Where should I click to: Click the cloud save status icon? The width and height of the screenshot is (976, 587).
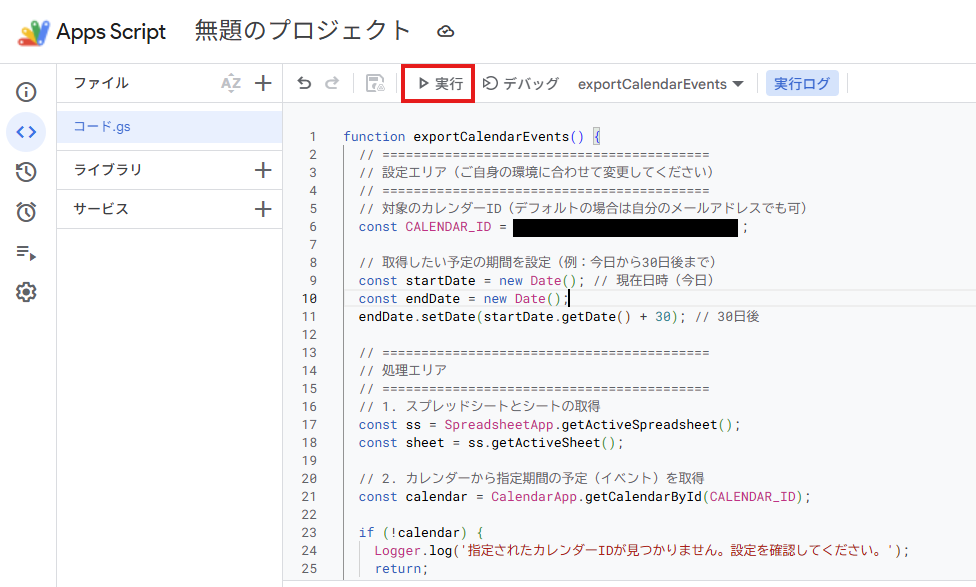tap(446, 32)
